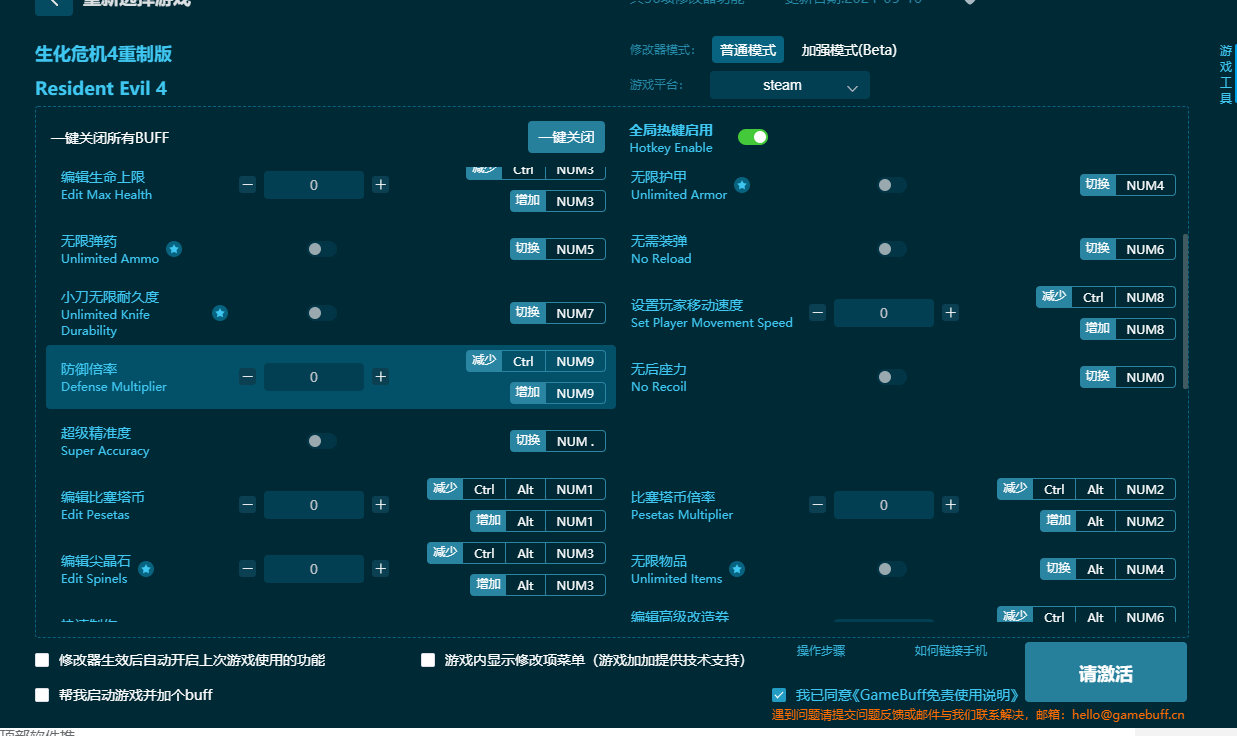Click Movement Speed 增加 NUM8 hotkey
This screenshot has height=736, width=1237.
1128,329
